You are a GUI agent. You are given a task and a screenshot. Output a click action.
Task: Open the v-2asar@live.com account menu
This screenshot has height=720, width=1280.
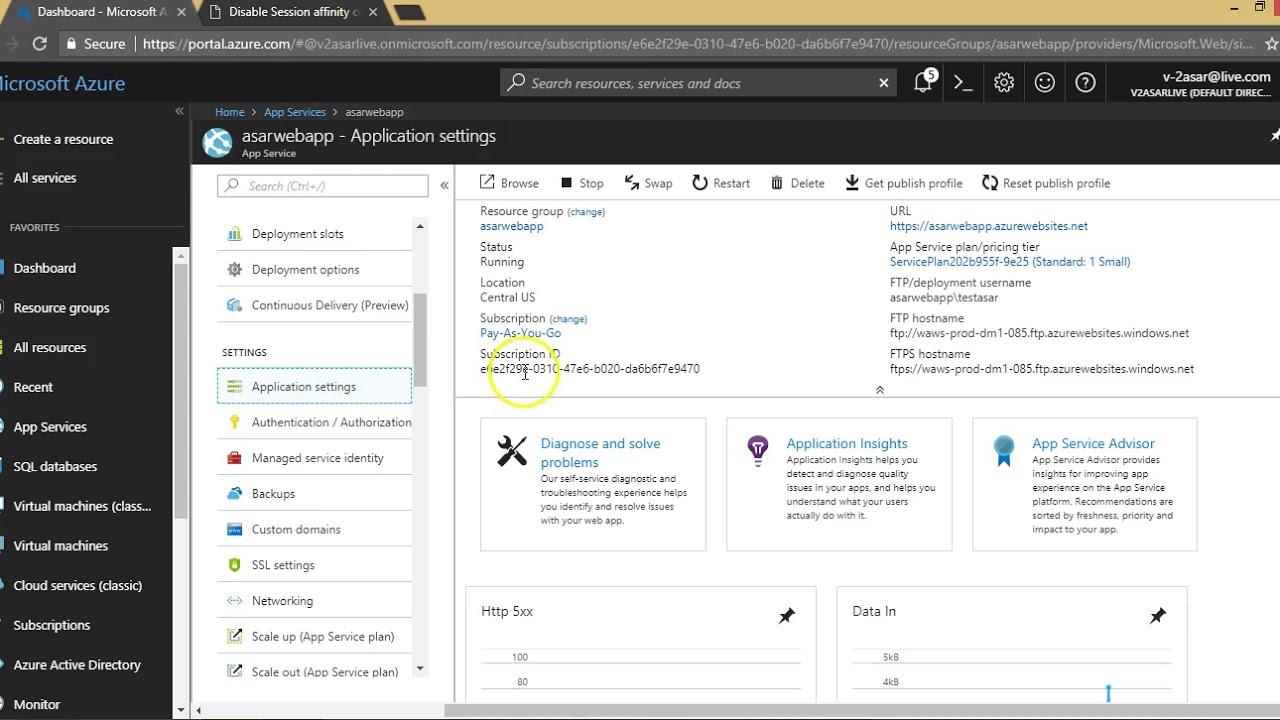pos(1200,84)
